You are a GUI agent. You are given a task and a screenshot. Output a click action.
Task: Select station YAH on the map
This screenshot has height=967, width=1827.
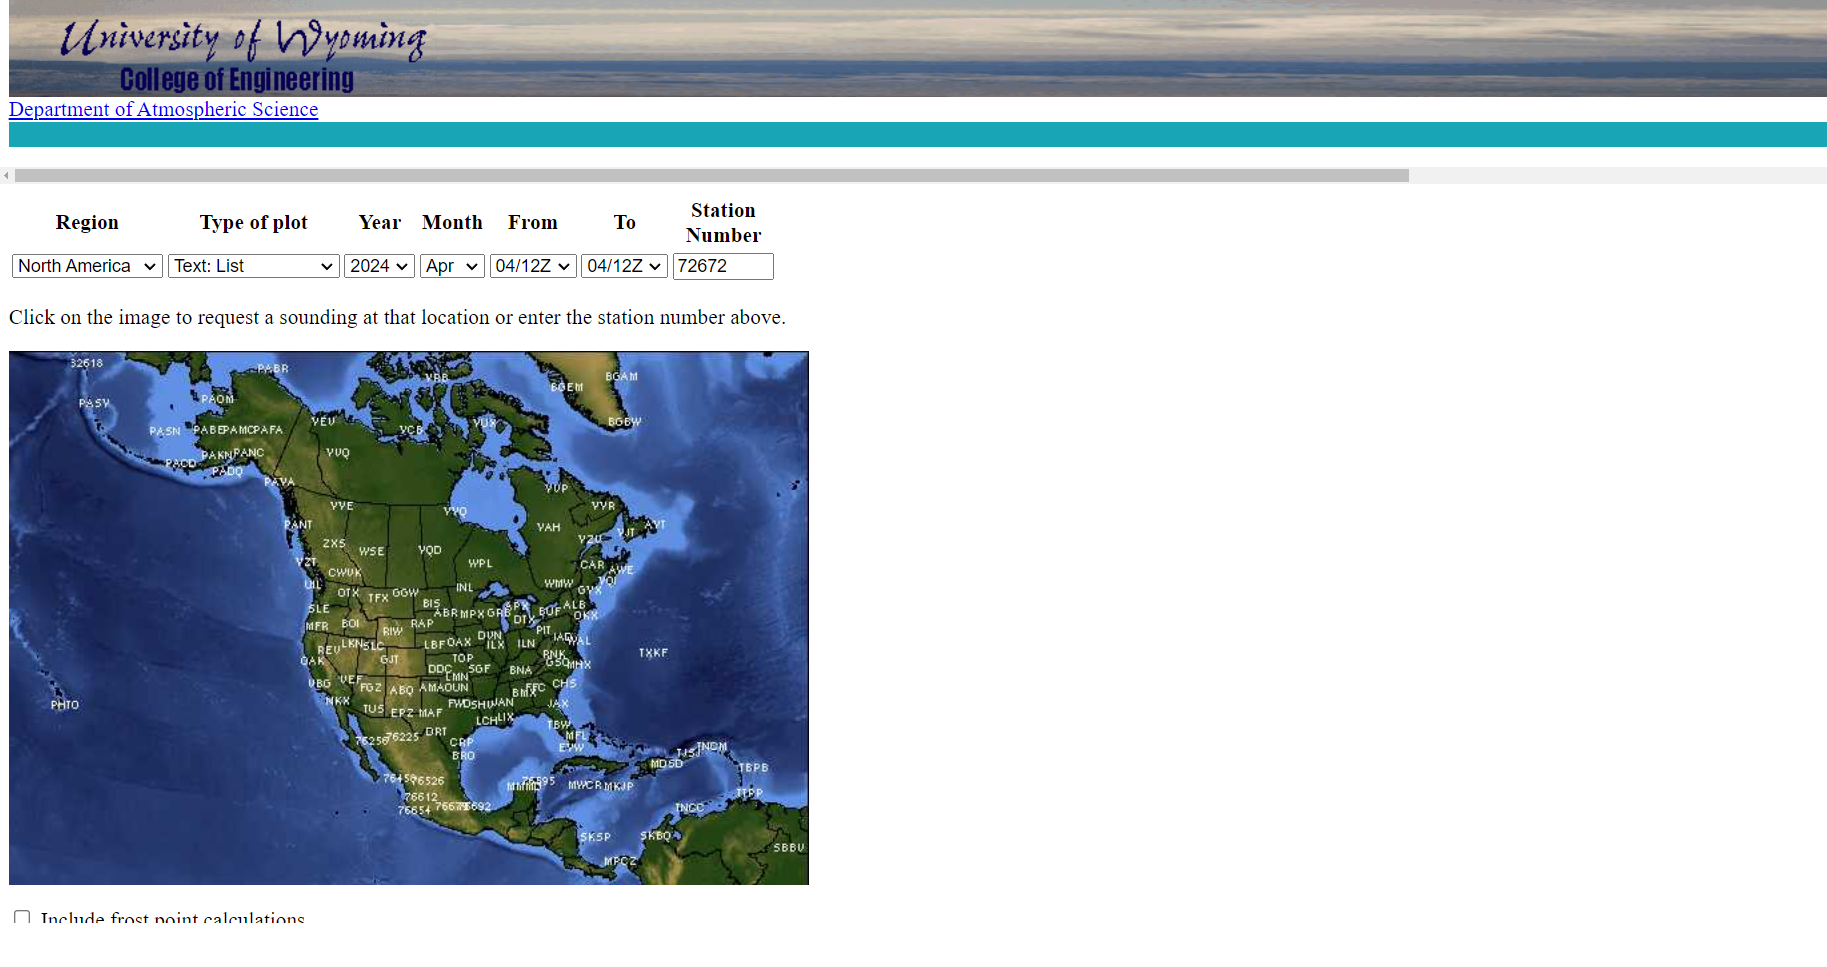548,527
